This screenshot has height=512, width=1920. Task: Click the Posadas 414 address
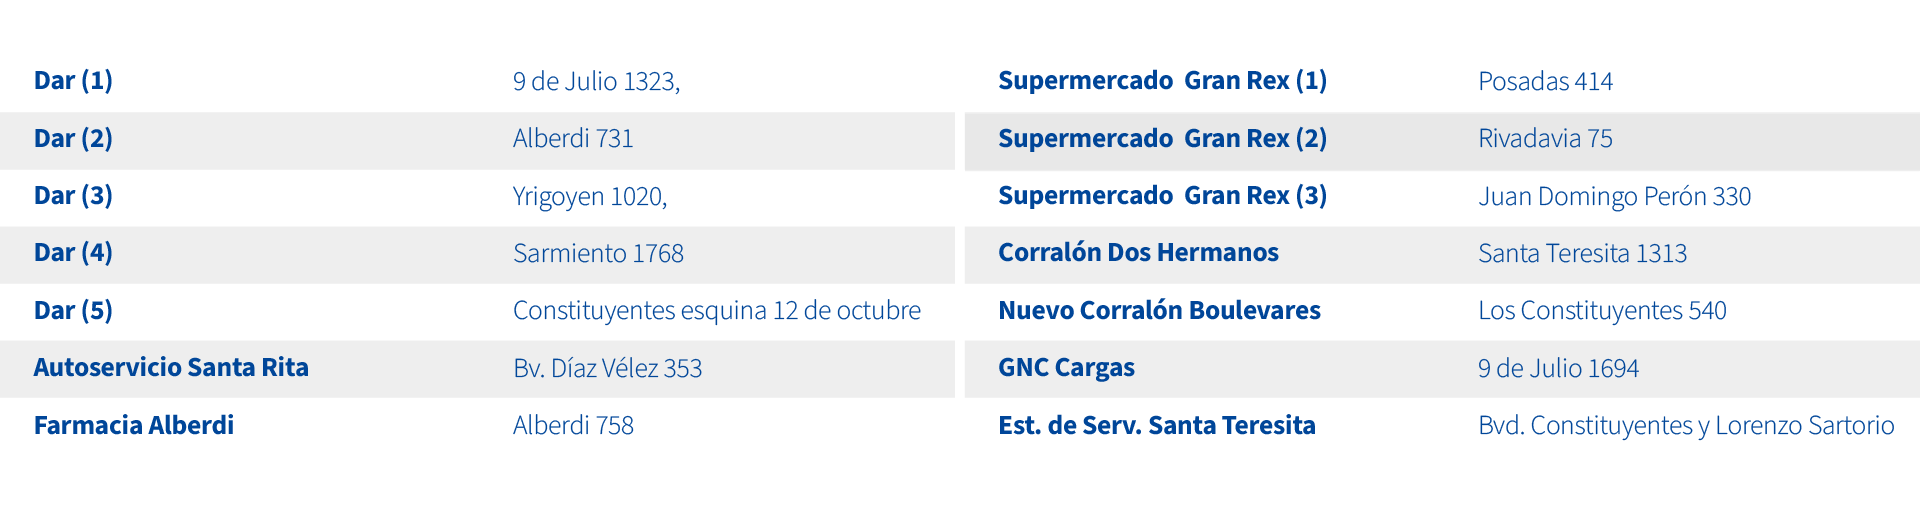click(x=1545, y=82)
